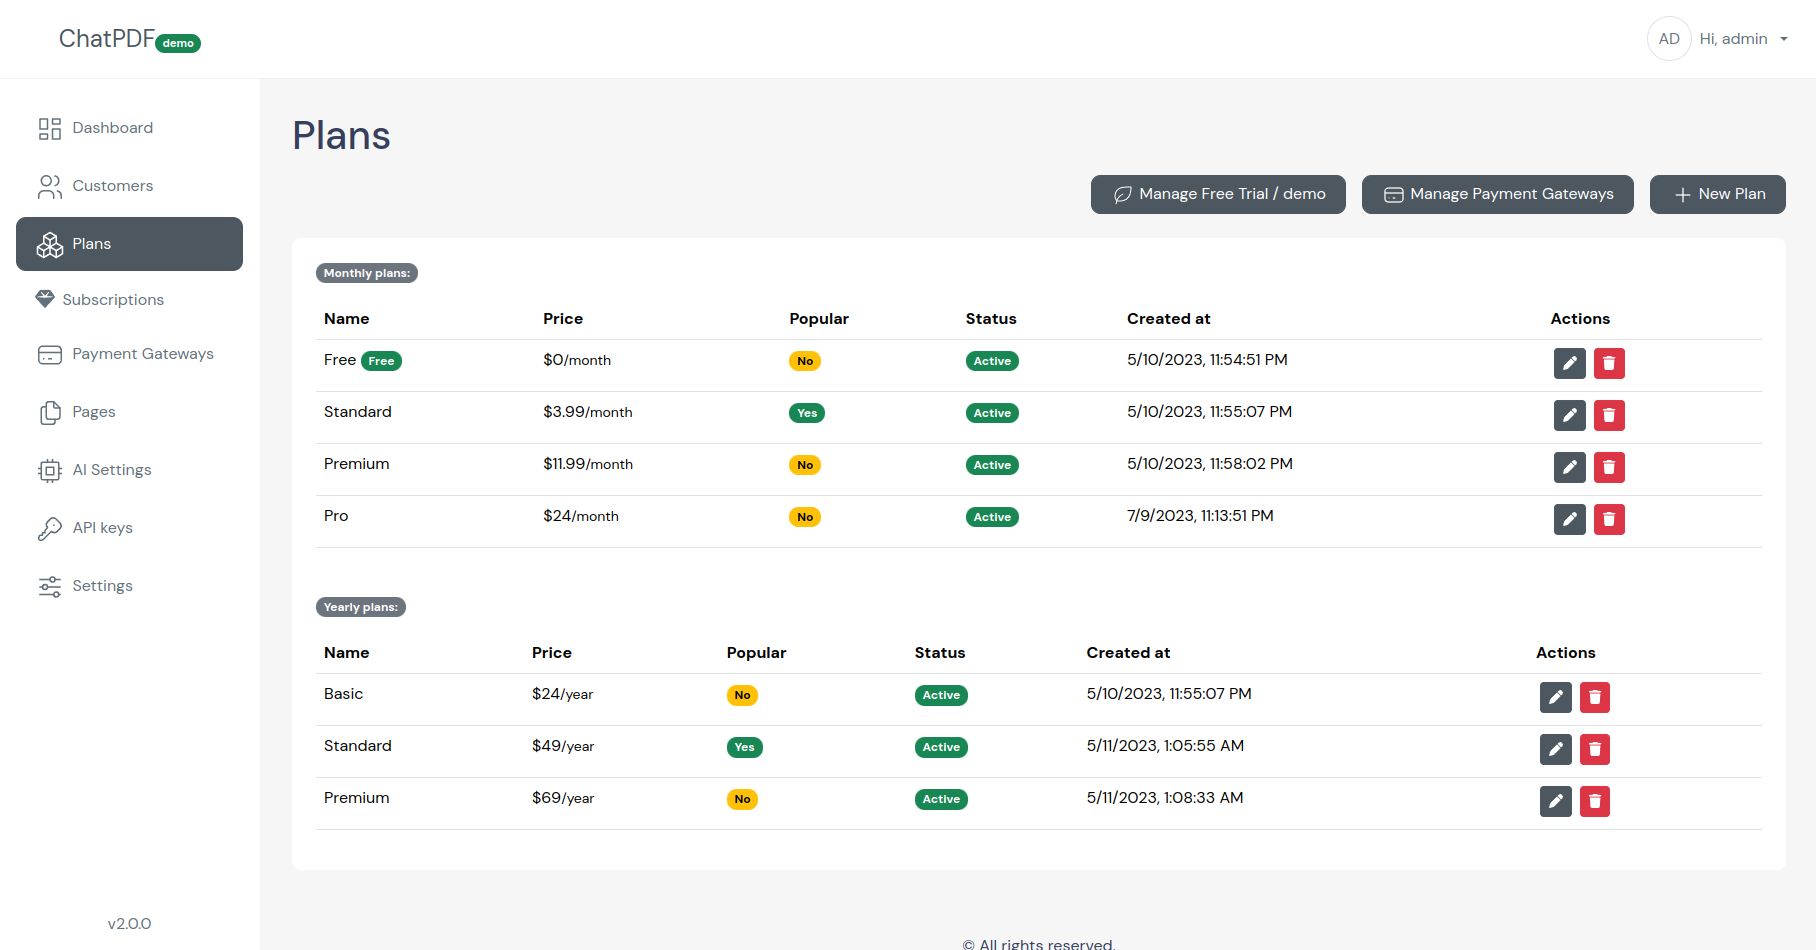1816x950 pixels.
Task: Open the admin user dropdown
Action: point(1743,39)
